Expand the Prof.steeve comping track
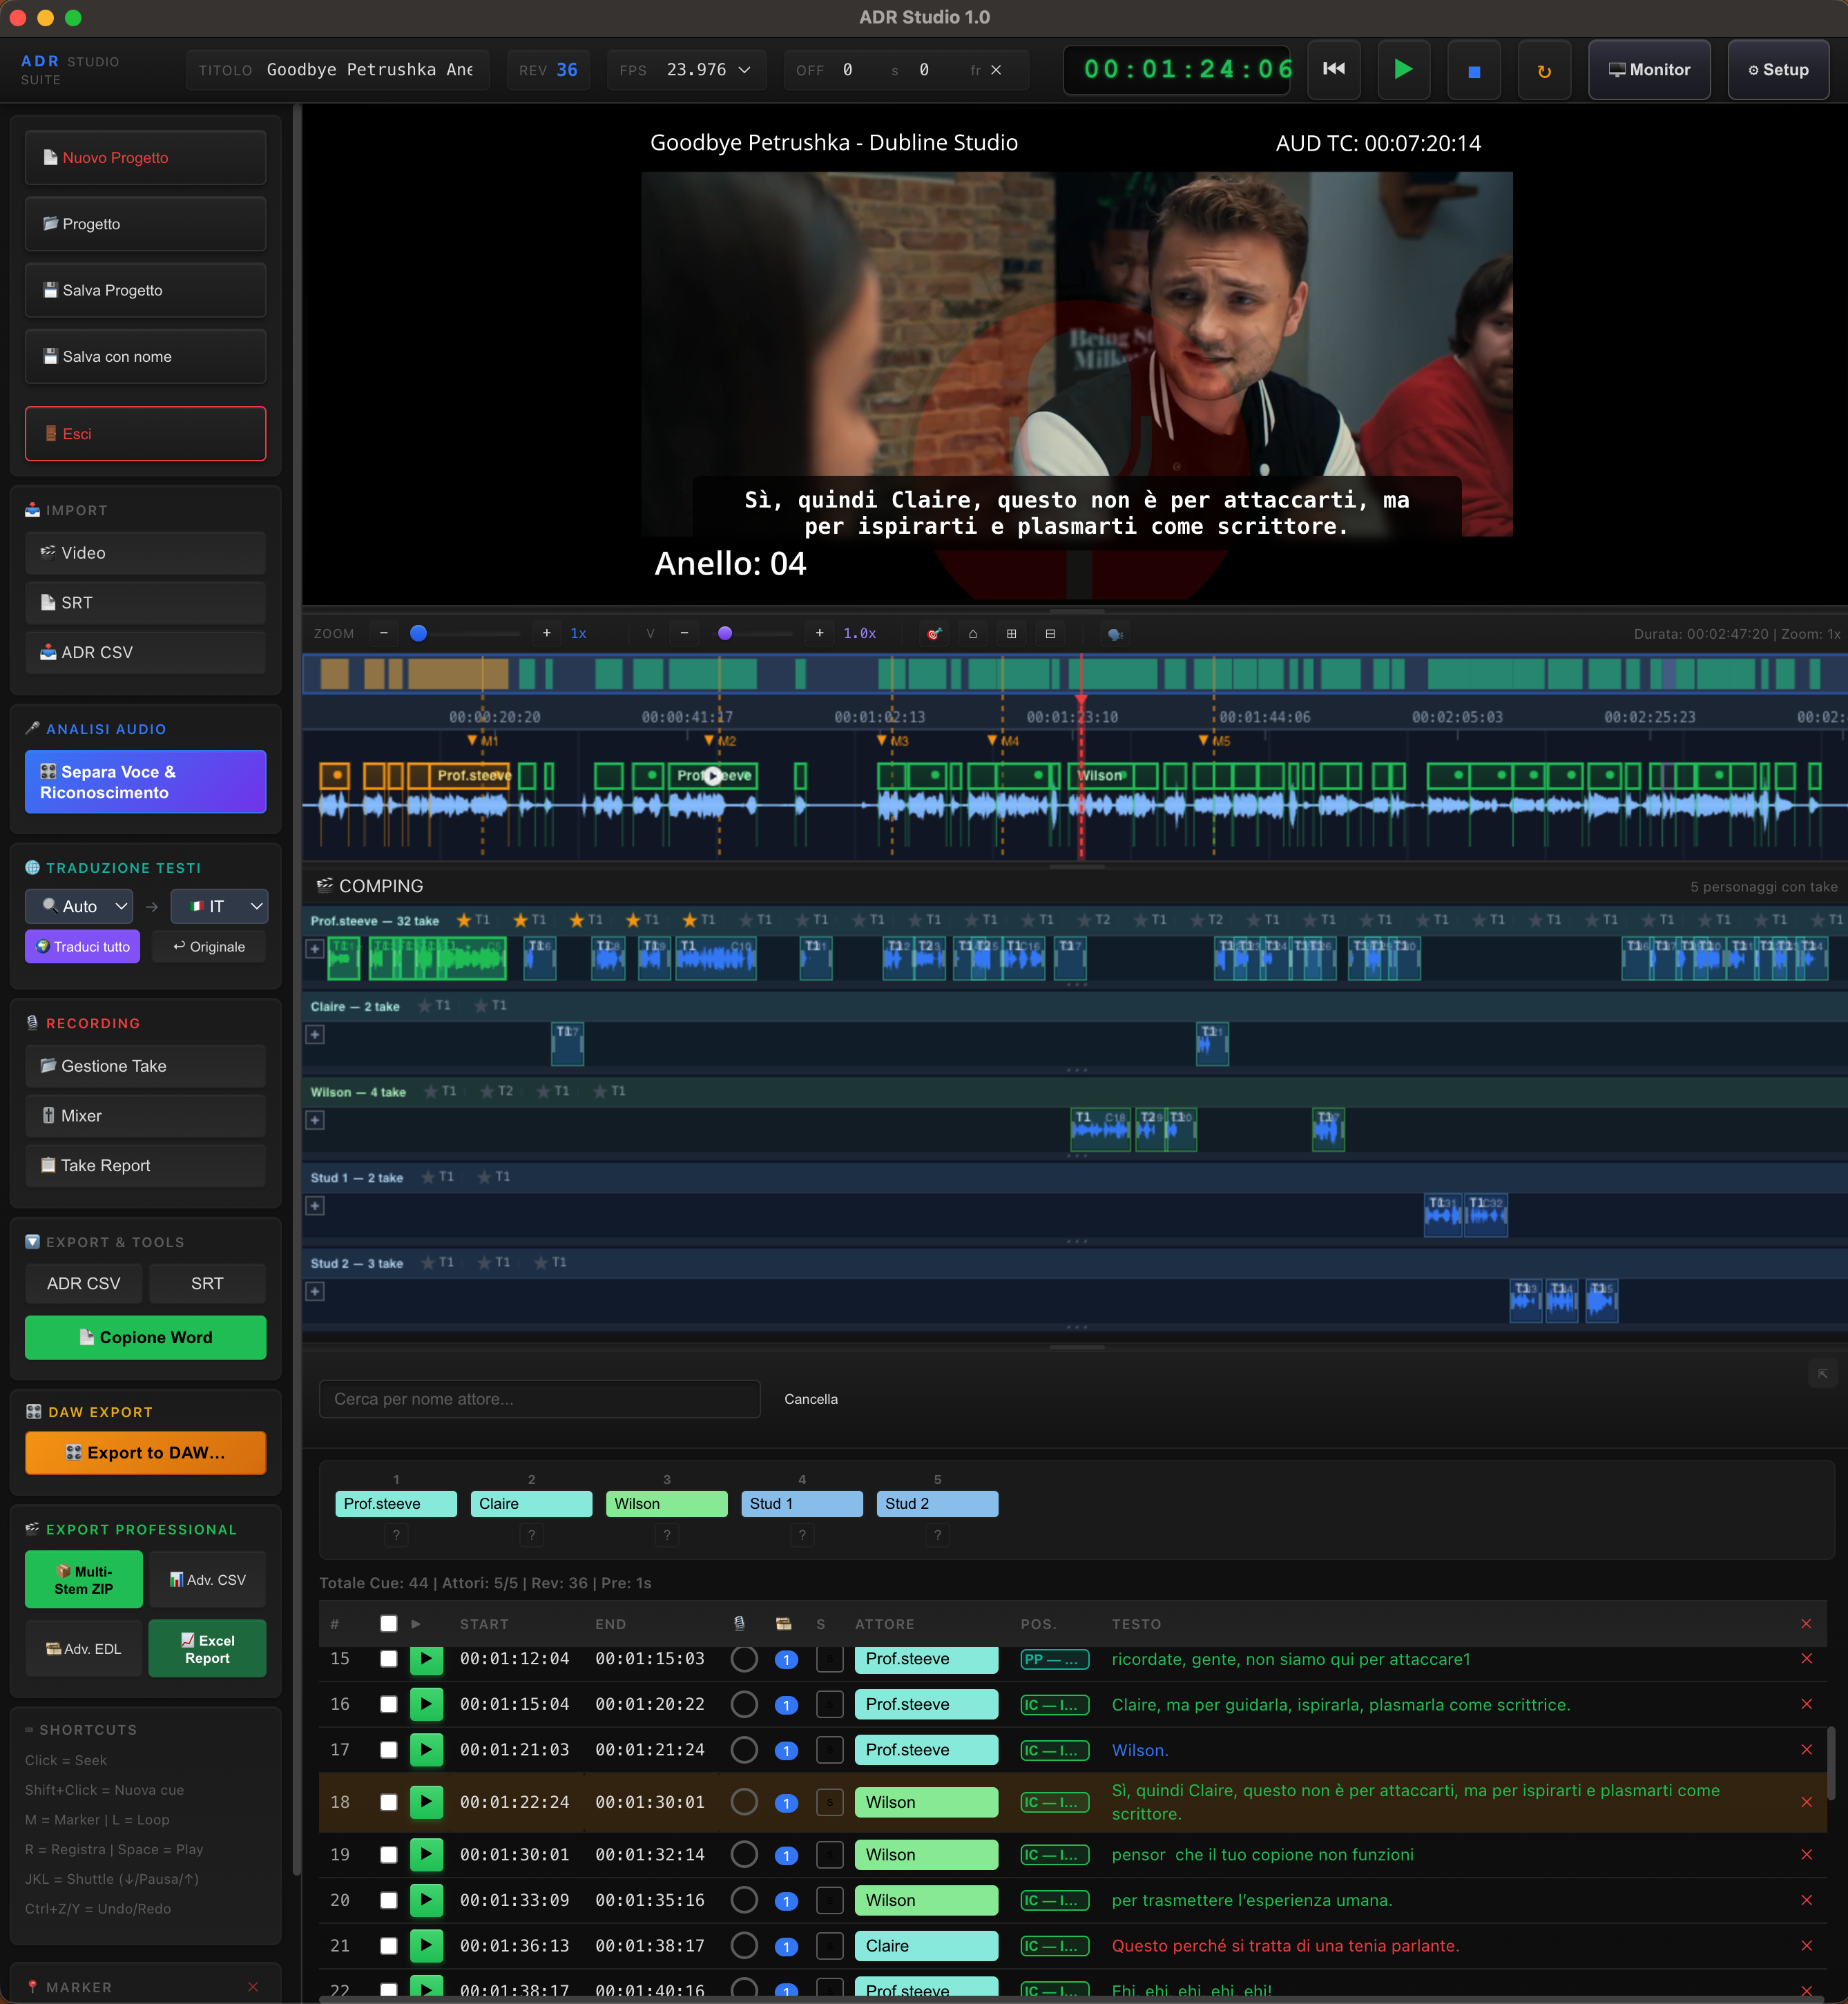Screen dimensions: 1848x2004 pyautogui.click(x=315, y=948)
